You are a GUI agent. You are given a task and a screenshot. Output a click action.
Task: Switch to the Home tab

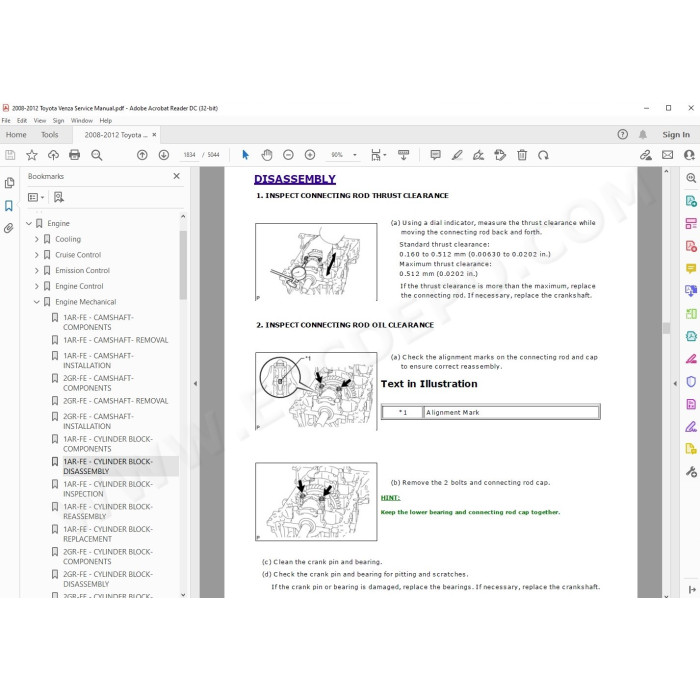(16, 134)
